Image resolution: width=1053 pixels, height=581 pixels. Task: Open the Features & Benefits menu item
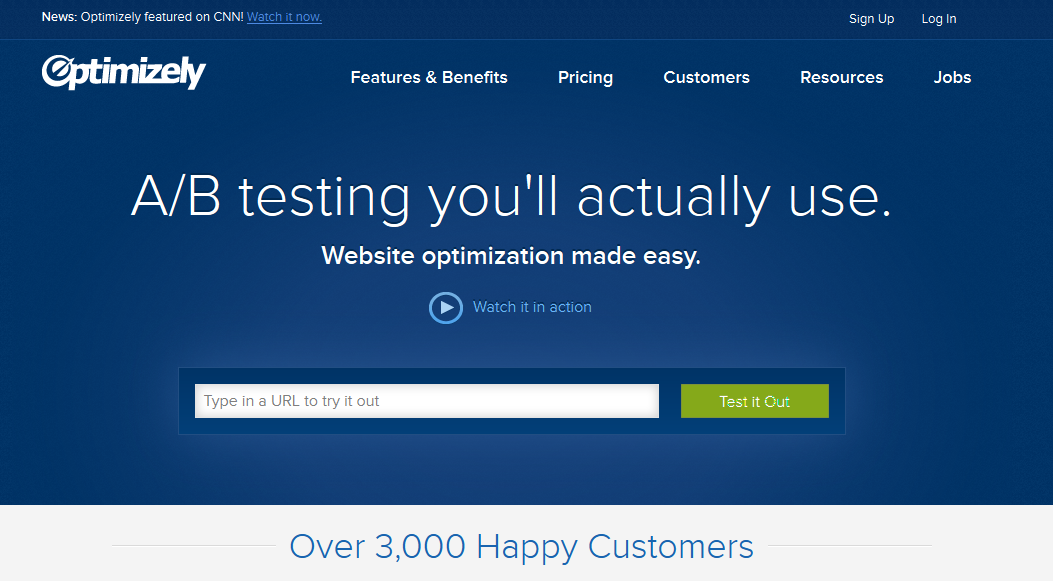(x=429, y=77)
